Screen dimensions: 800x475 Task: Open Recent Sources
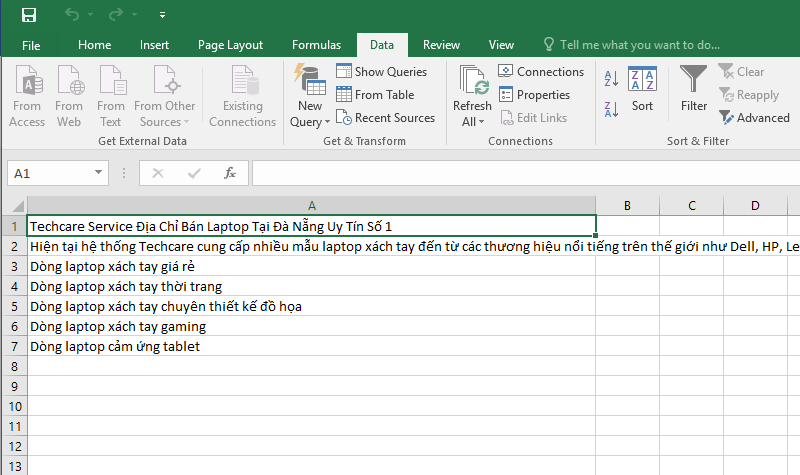(x=385, y=118)
